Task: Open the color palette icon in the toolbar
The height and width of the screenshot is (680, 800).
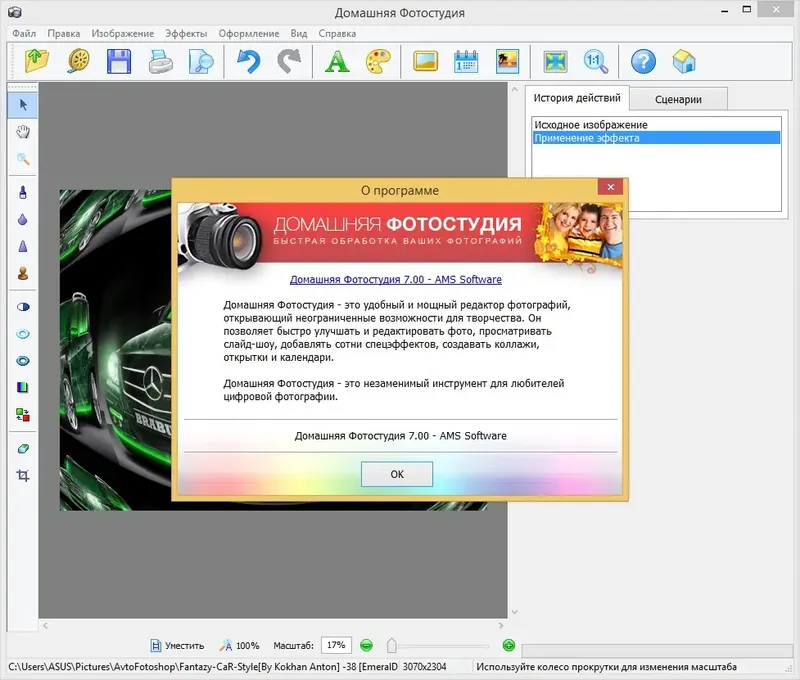Action: coord(378,61)
